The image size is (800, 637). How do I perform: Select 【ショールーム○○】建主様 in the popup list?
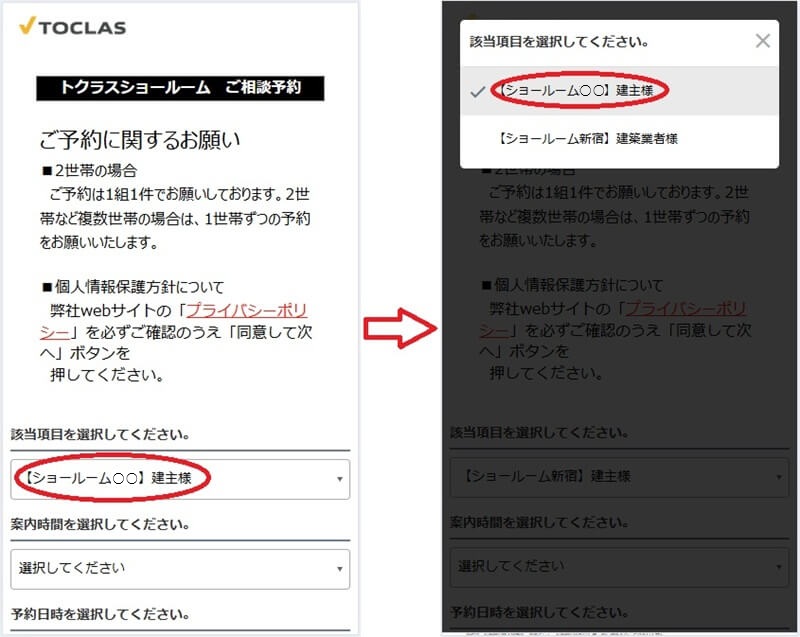pos(583,91)
